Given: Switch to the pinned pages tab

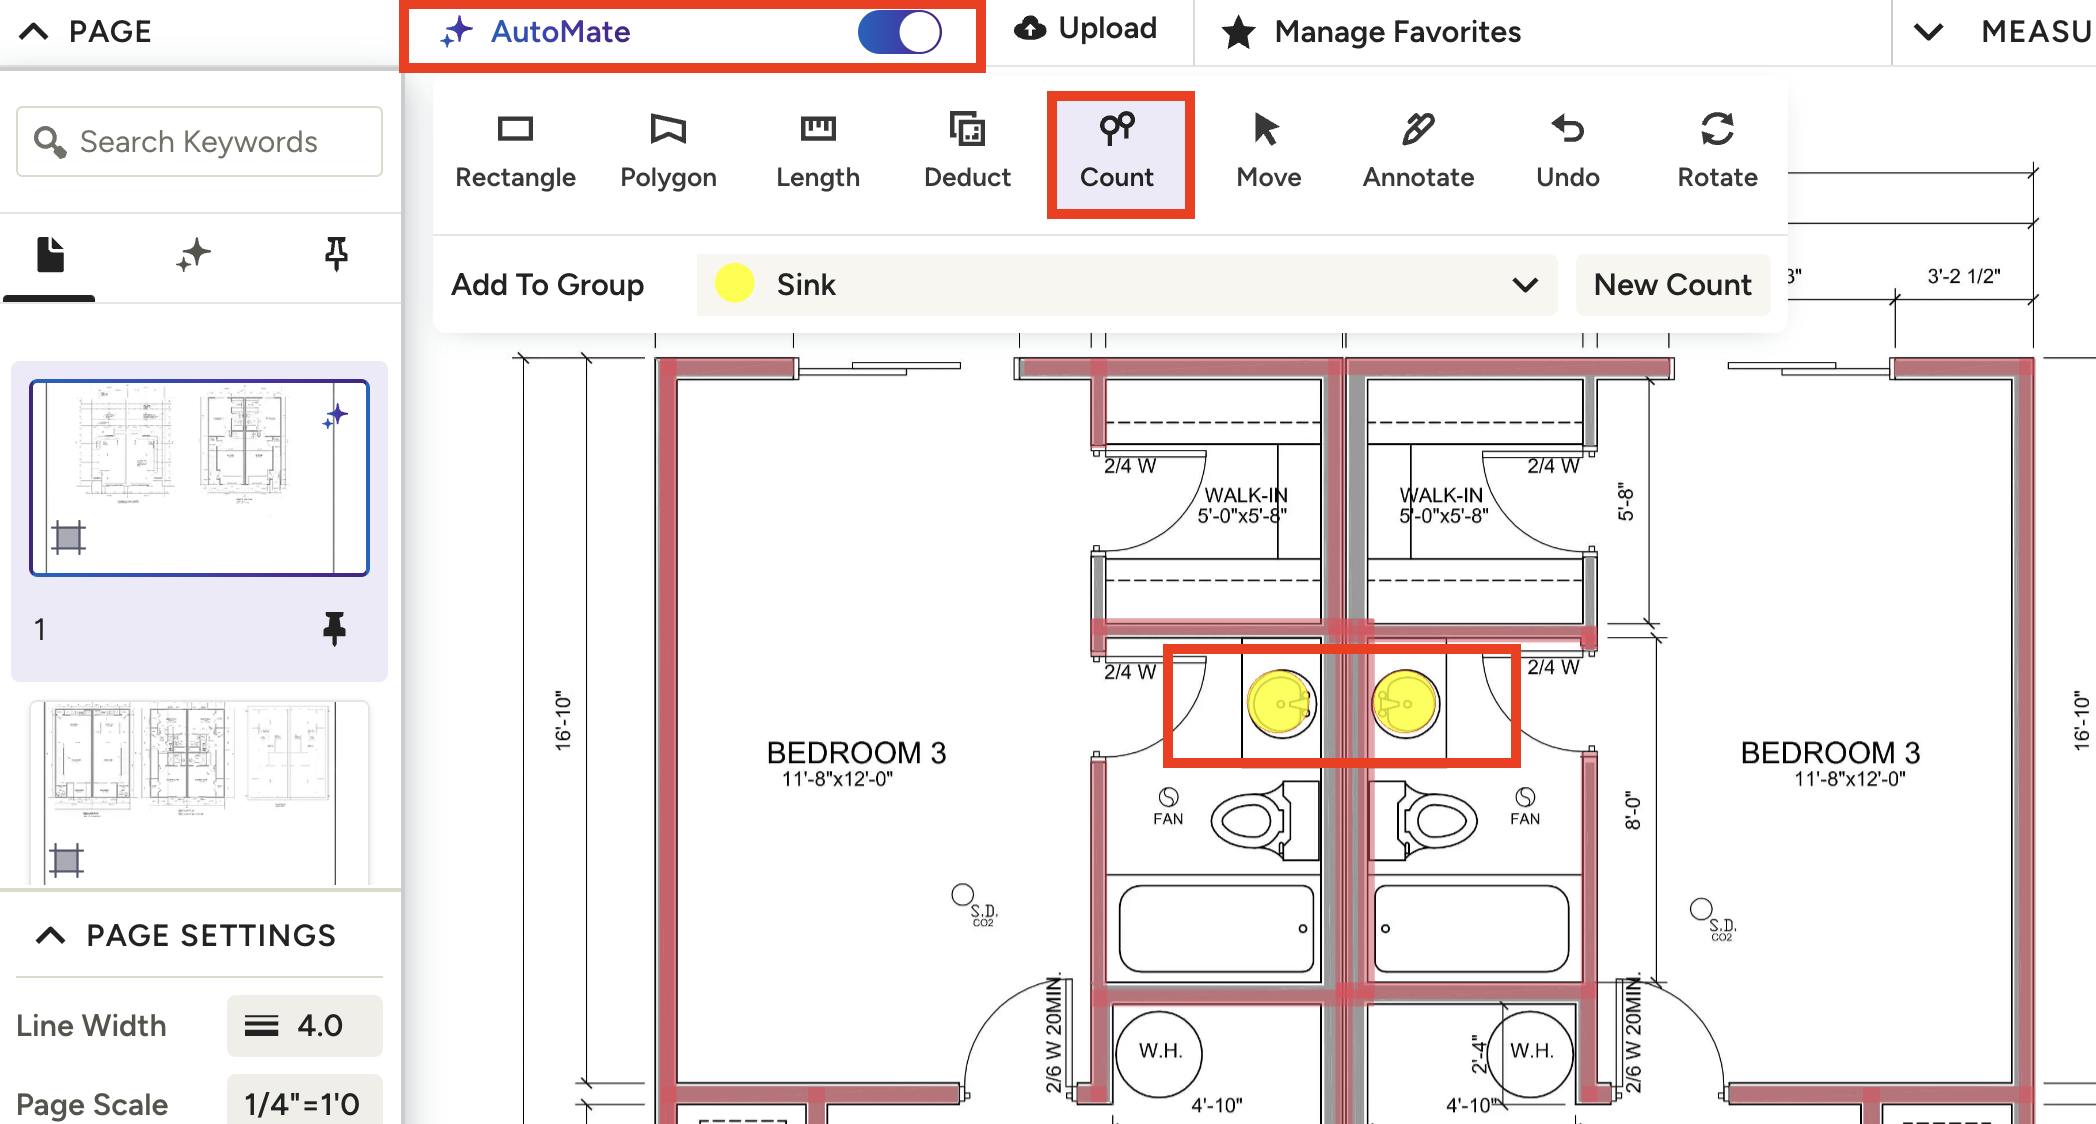Looking at the screenshot, I should (x=336, y=254).
